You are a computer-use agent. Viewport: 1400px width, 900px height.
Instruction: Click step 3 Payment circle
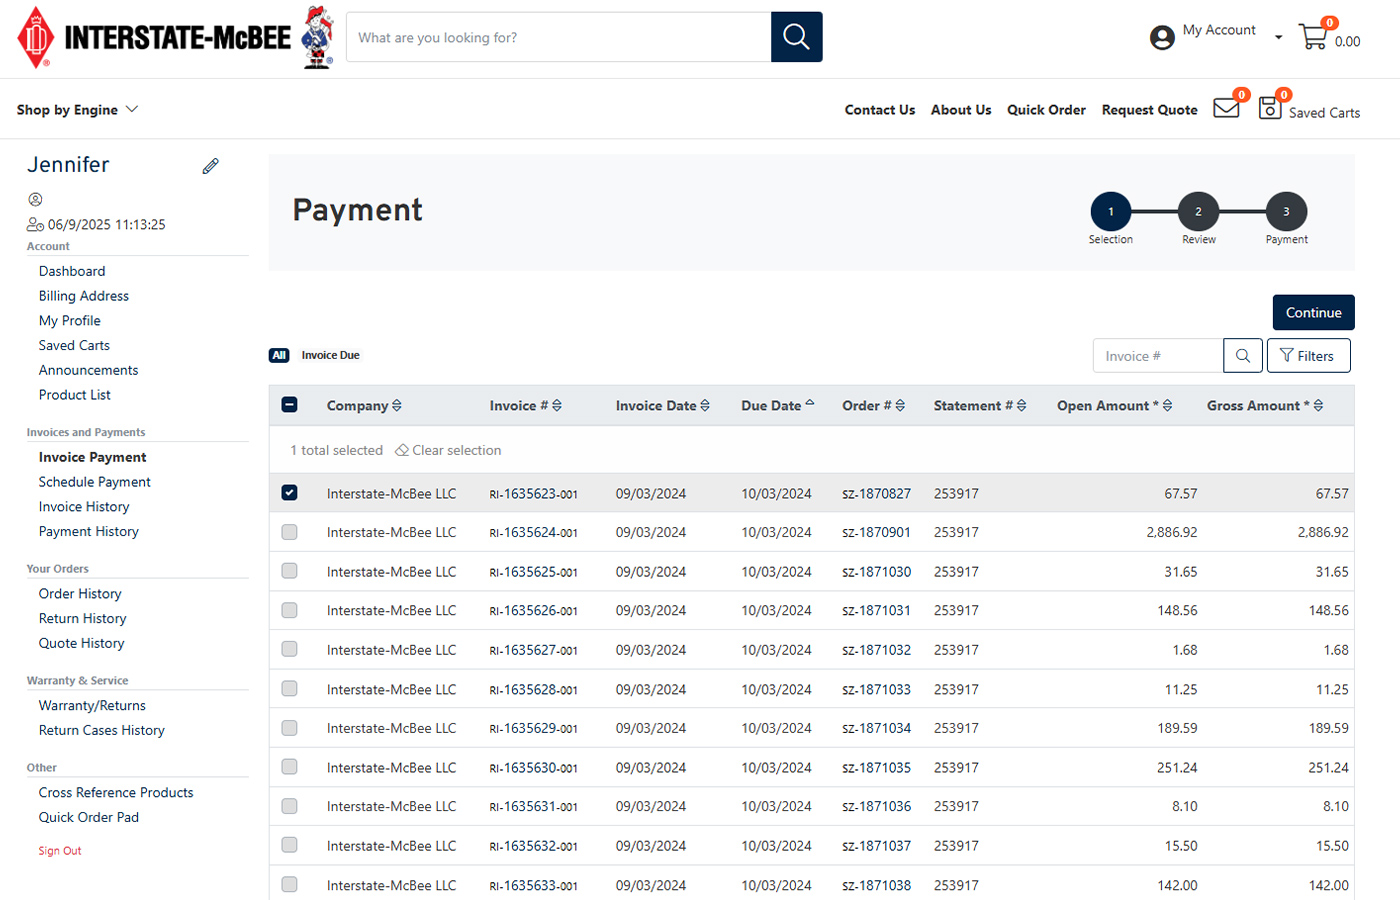[1286, 211]
